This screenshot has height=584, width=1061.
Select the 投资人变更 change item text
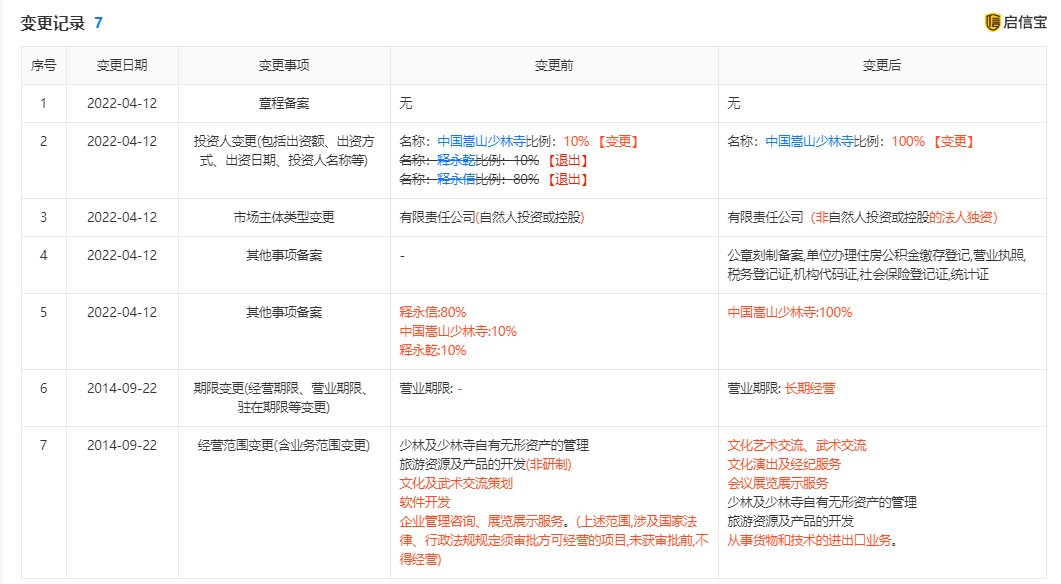pyautogui.click(x=284, y=151)
